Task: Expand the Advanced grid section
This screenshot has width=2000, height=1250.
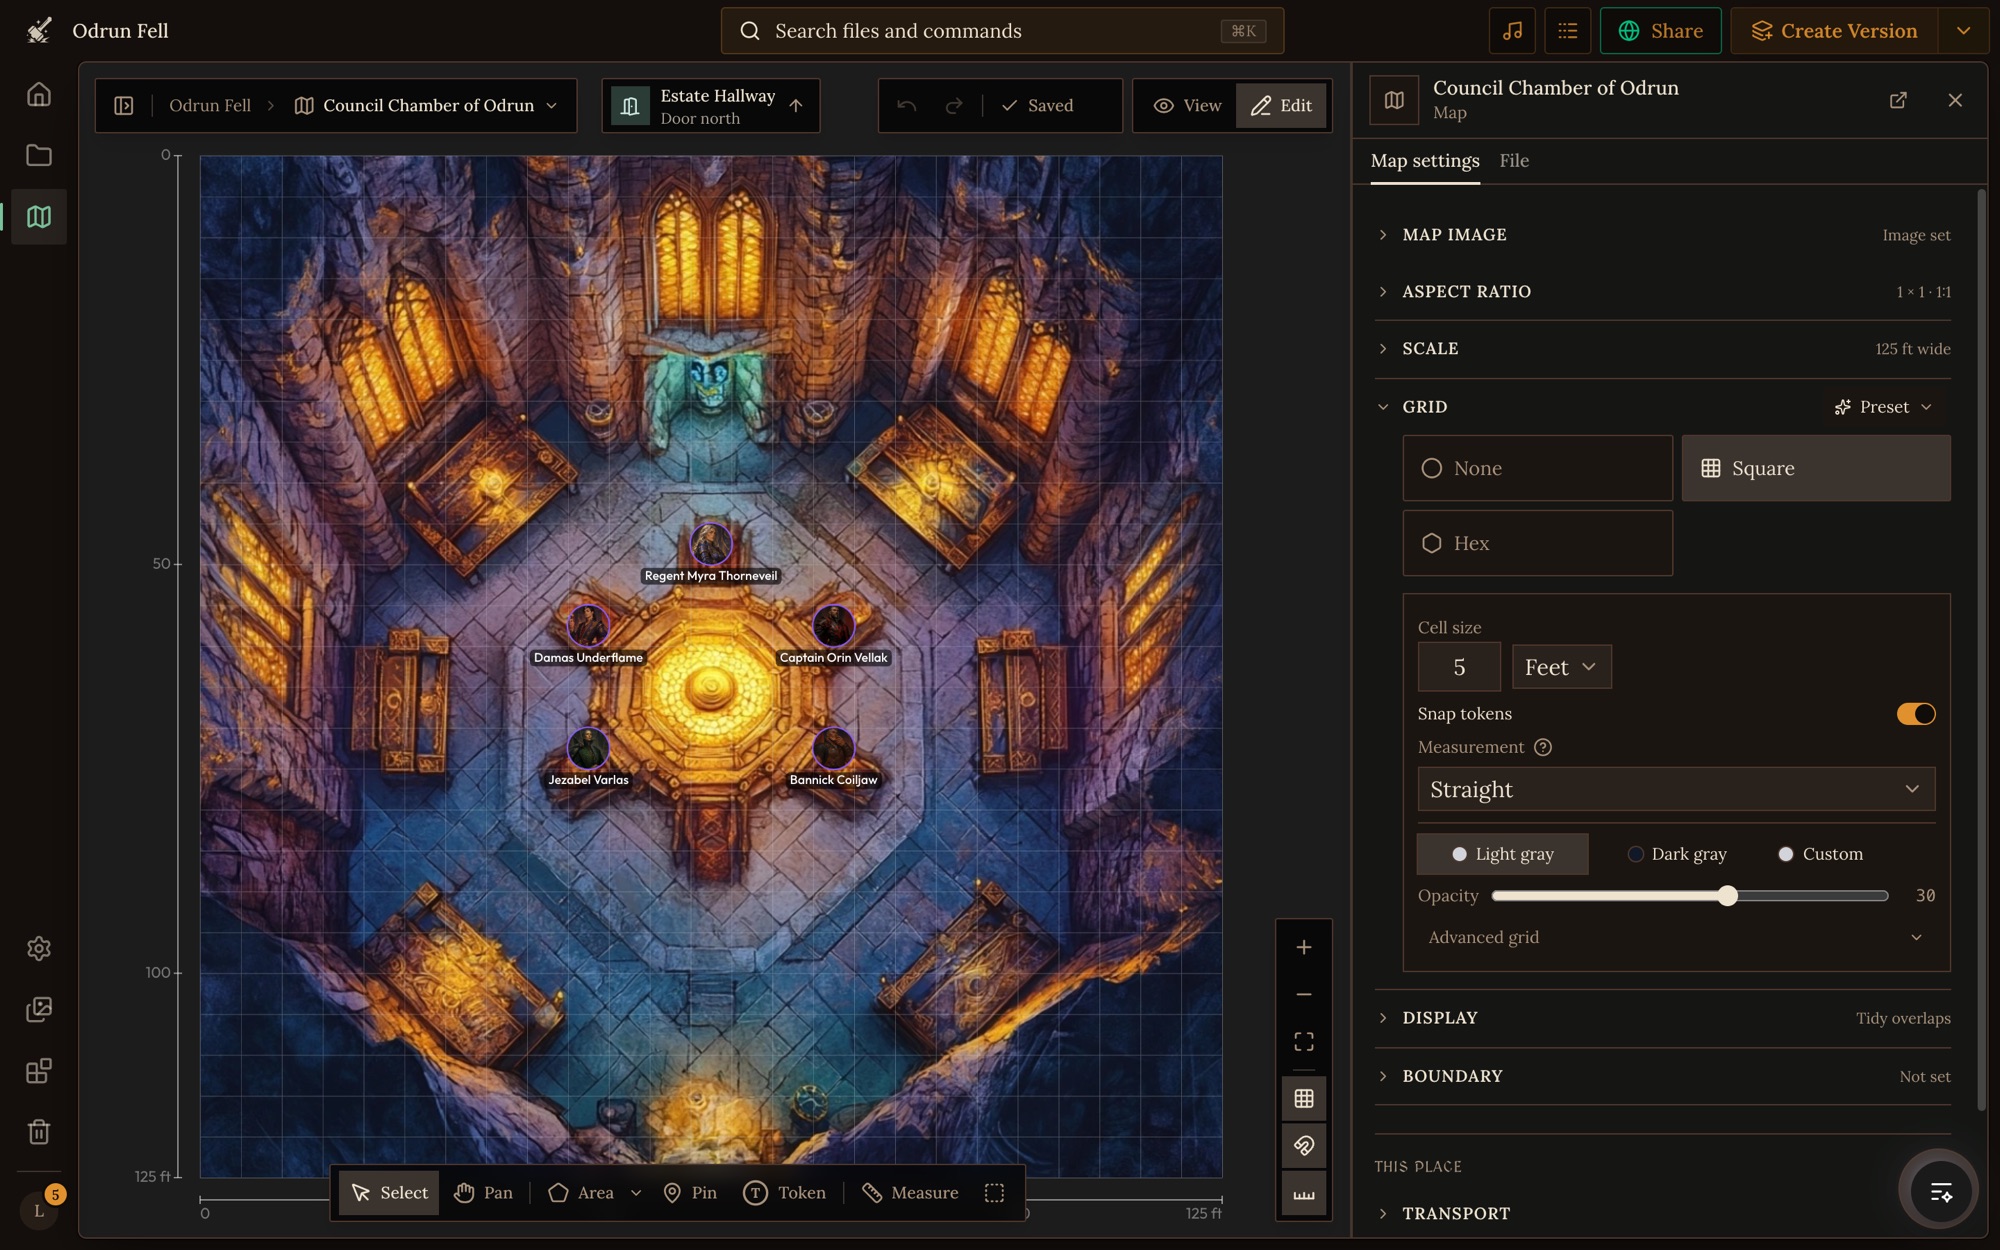Action: (x=1676, y=937)
